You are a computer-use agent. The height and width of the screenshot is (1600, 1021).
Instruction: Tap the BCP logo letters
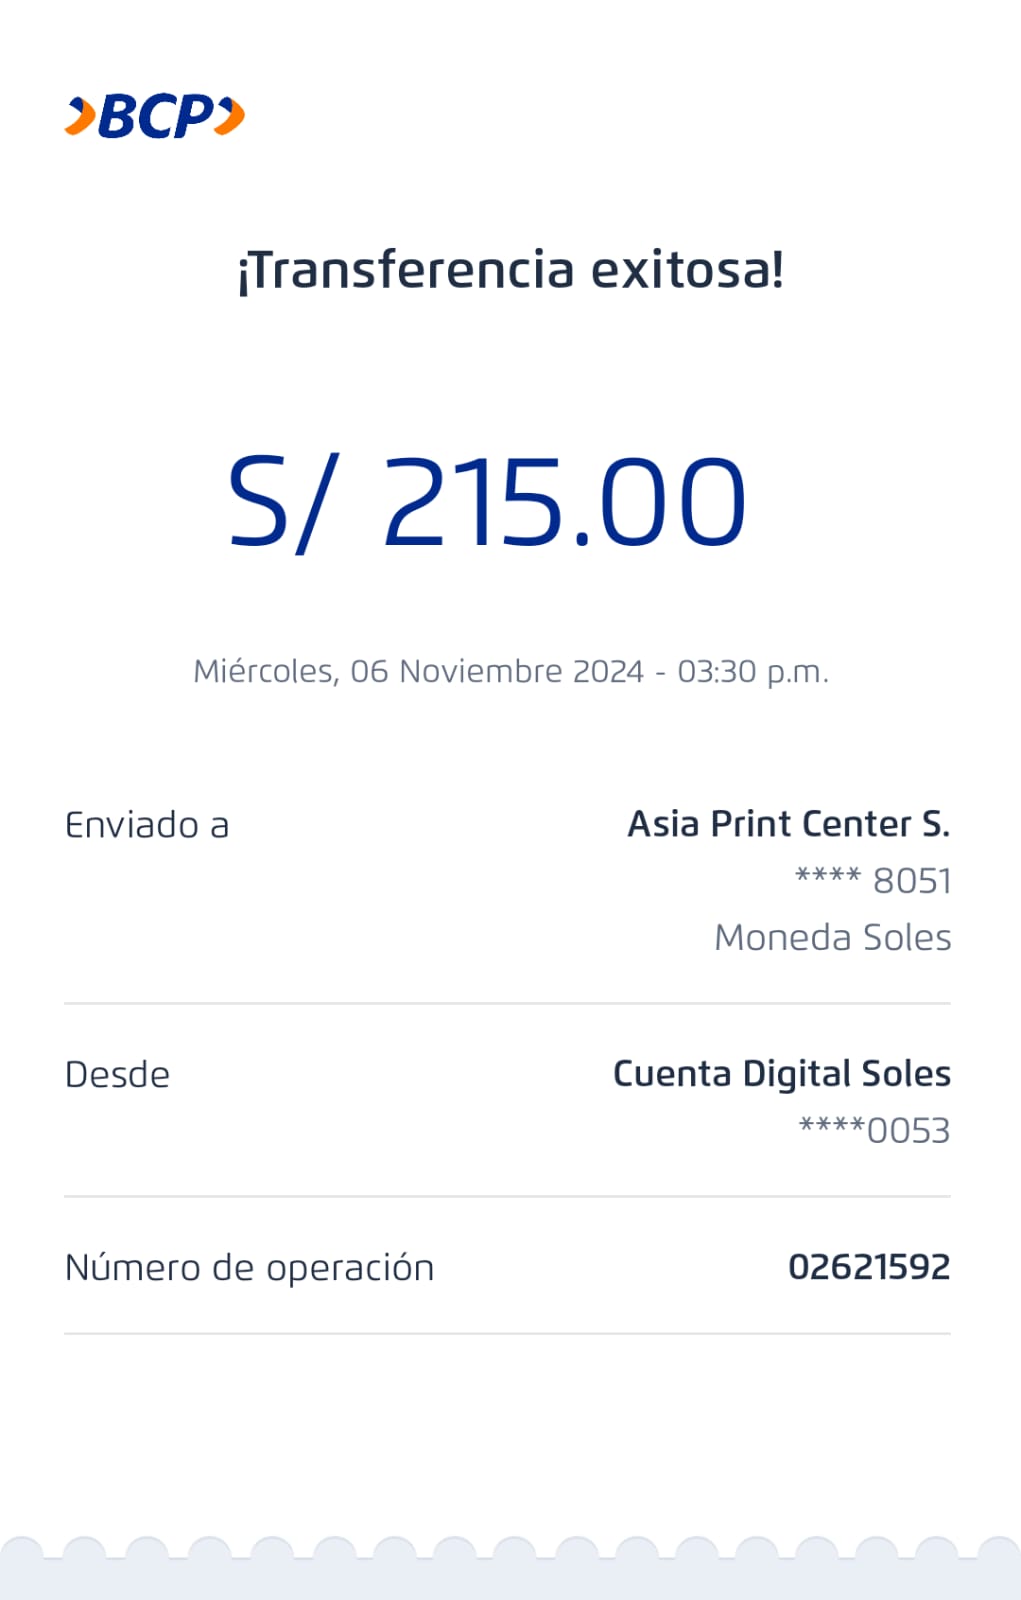tap(156, 116)
